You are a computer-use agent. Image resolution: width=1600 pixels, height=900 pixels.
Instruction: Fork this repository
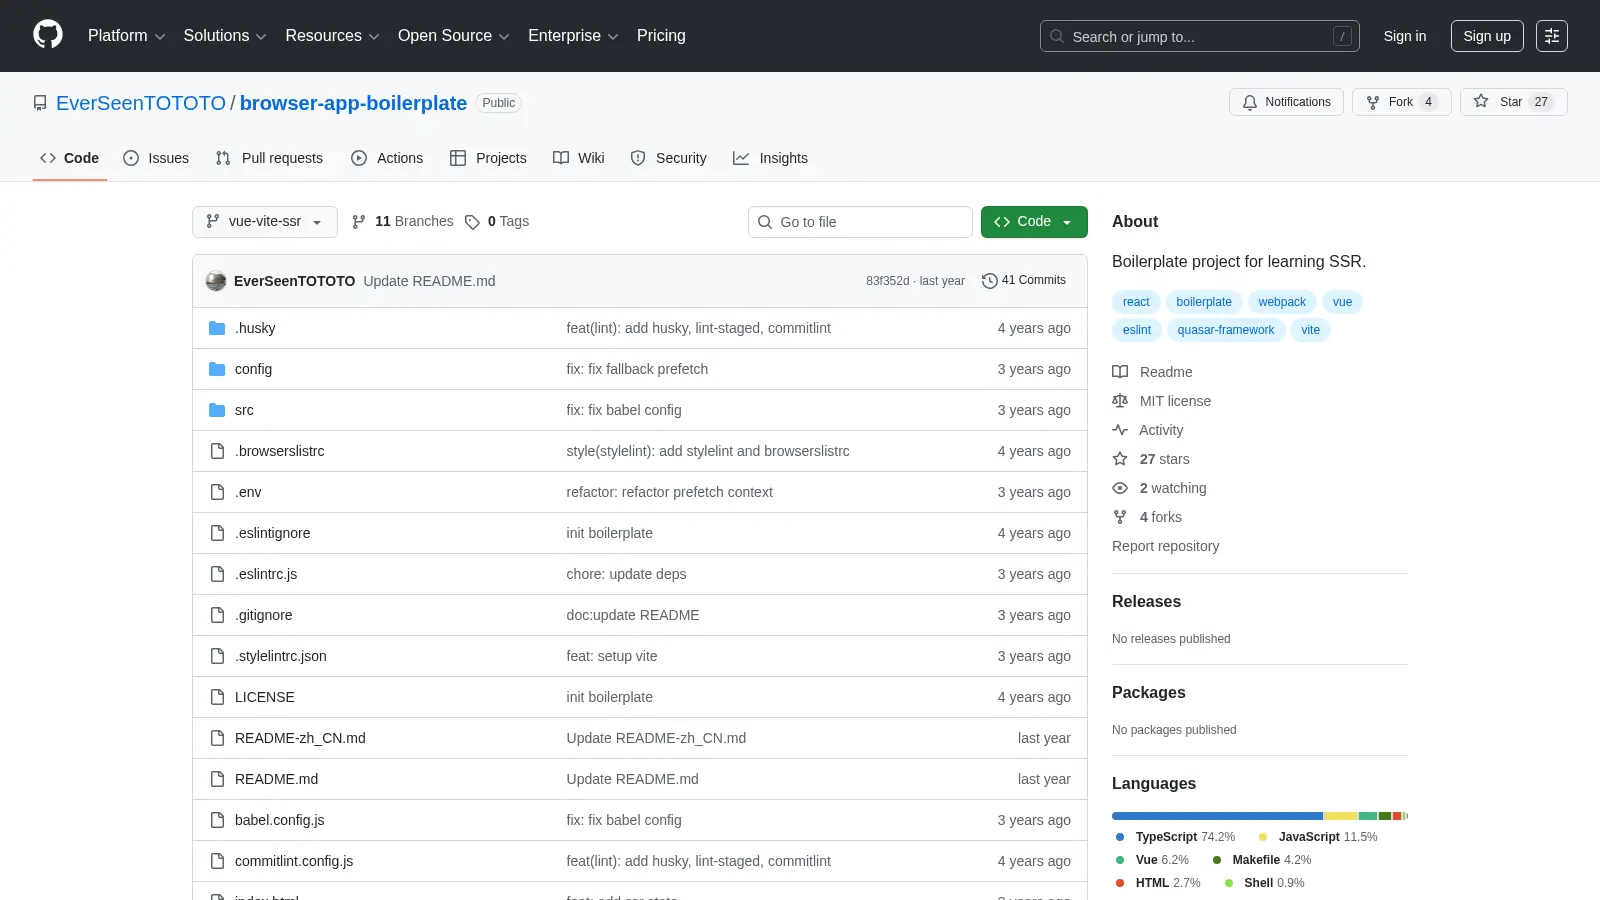click(1401, 102)
